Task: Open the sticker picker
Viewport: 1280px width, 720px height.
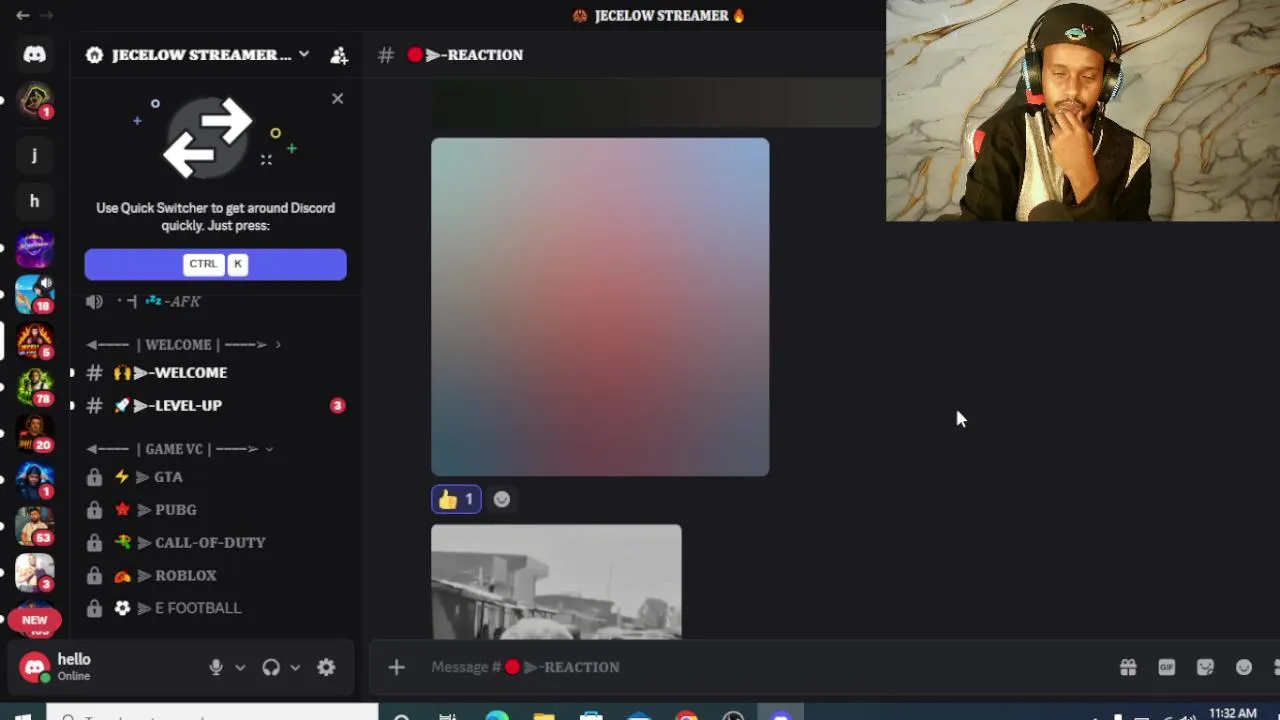Action: 1205,668
